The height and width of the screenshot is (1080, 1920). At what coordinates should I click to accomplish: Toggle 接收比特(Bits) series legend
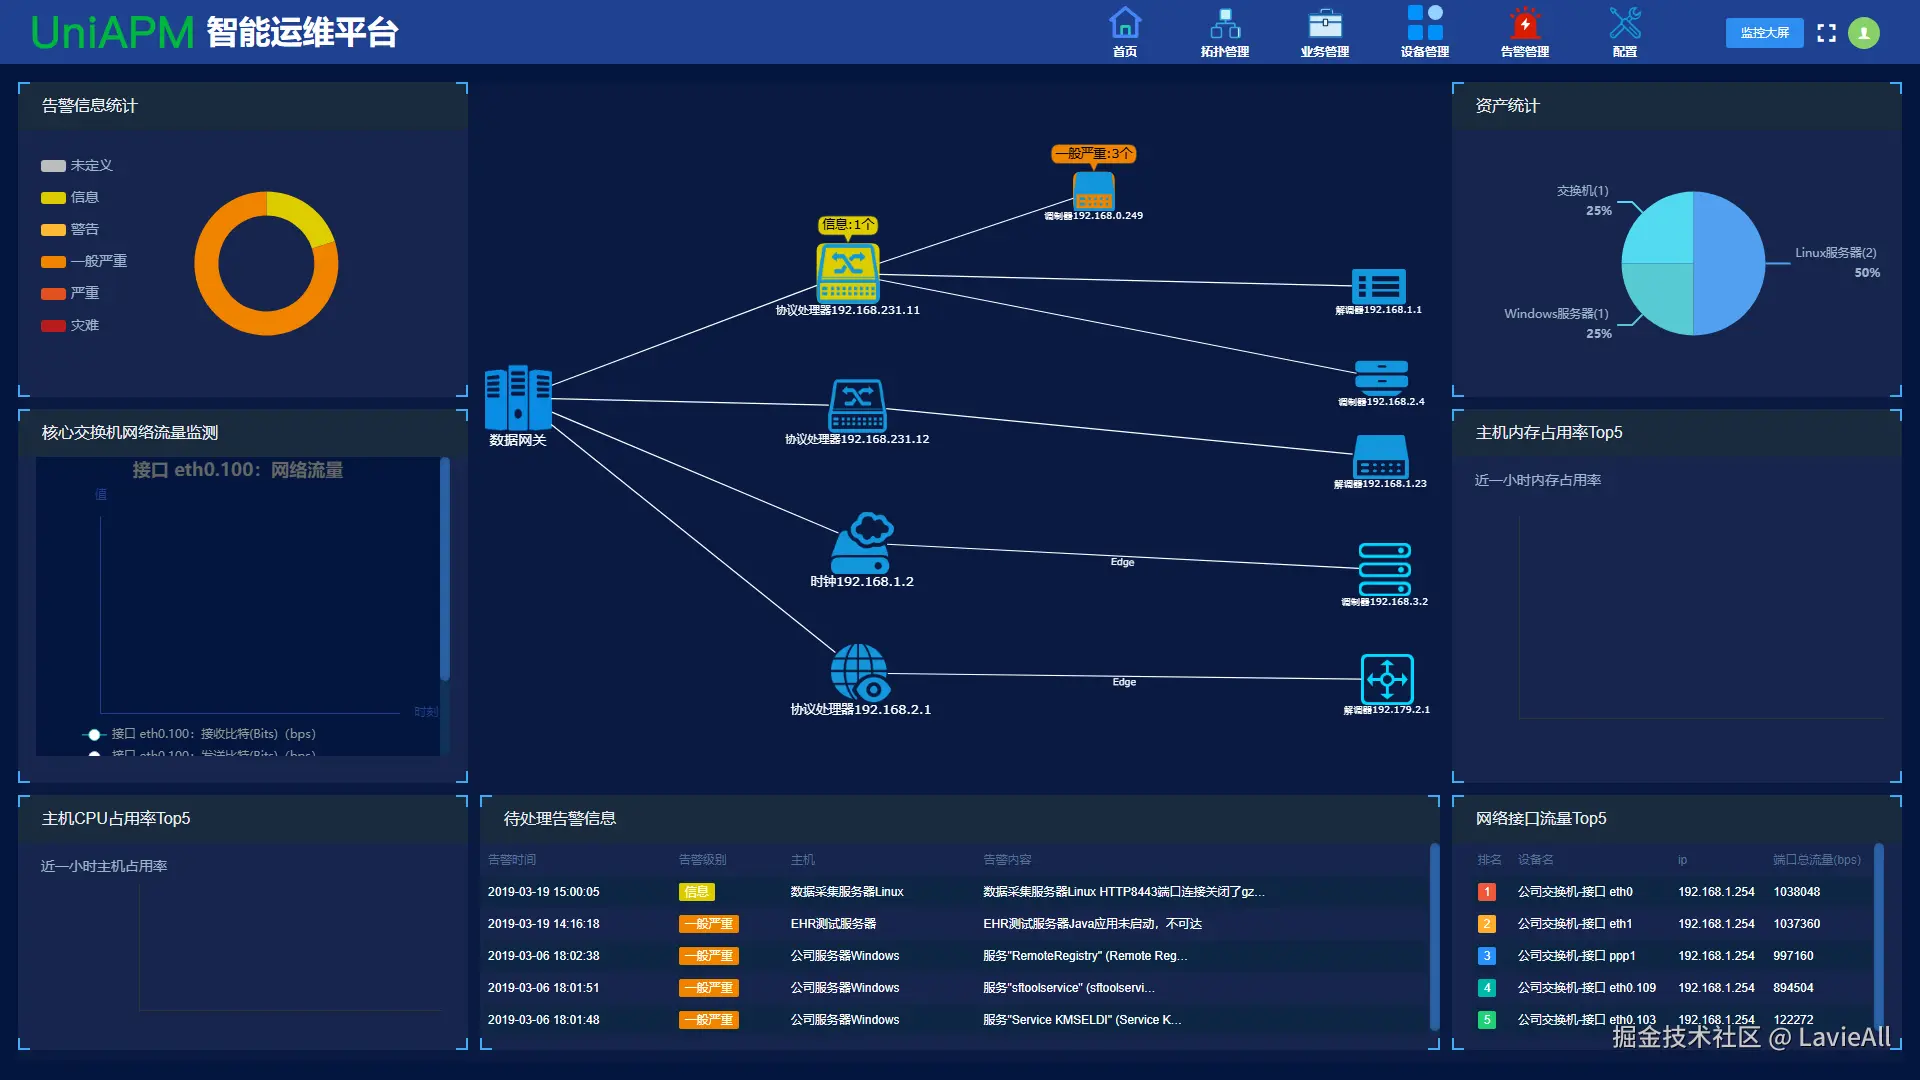click(200, 734)
